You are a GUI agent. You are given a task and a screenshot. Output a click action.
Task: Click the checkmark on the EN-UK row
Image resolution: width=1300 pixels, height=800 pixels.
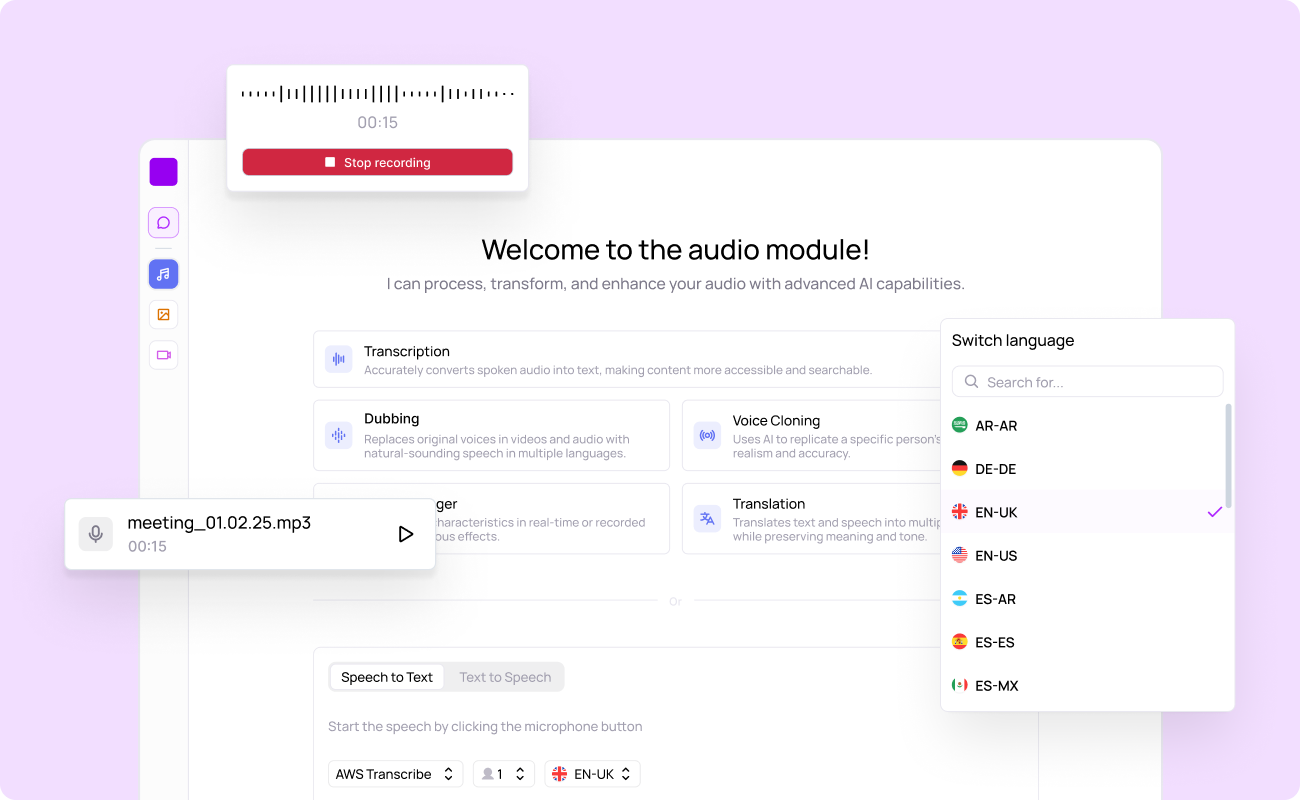(x=1215, y=512)
